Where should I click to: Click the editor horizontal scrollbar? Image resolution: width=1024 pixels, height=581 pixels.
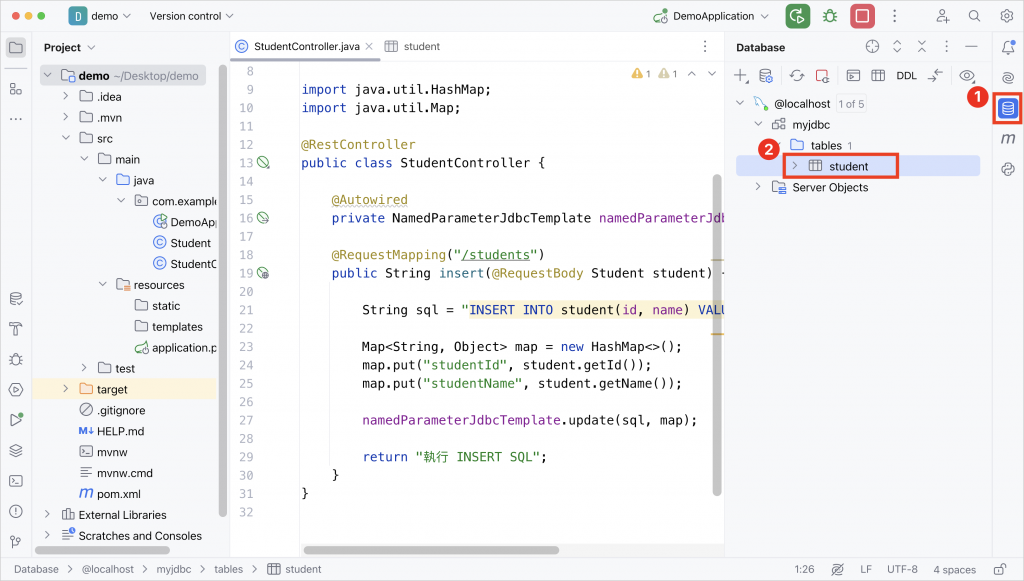click(x=431, y=550)
